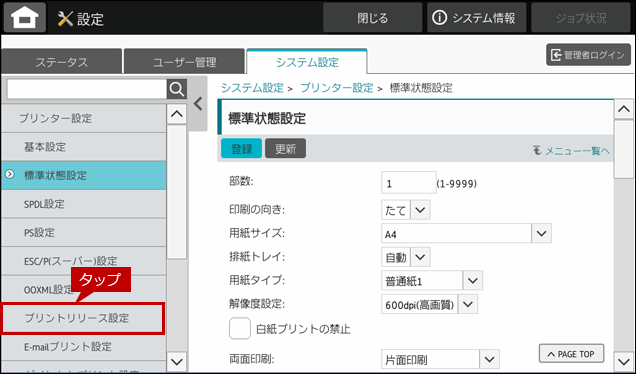This screenshot has height=374, width=636.
Task: Click PAGE TOP button
Action: (x=571, y=354)
